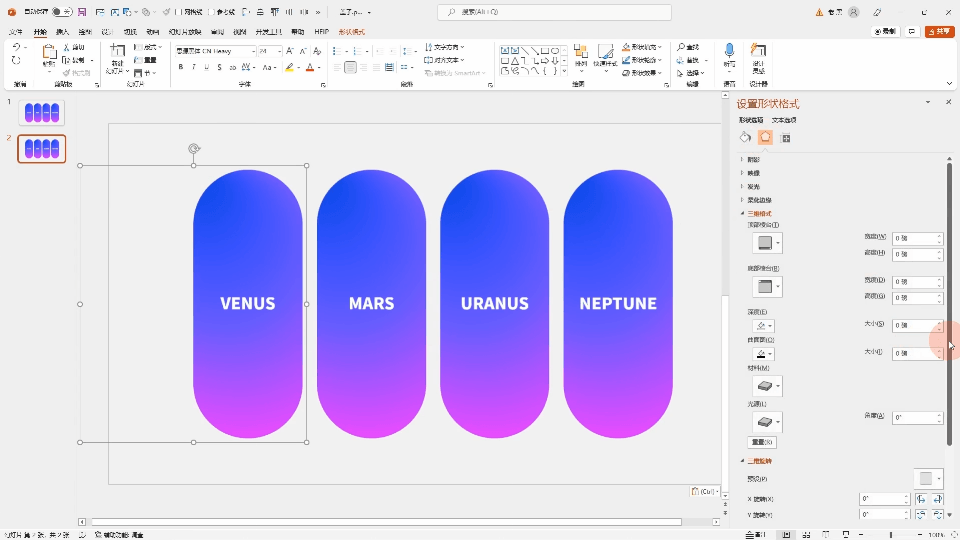This screenshot has height=540, width=960.
Task: Click the Undo arrow icon
Action: click(16, 48)
